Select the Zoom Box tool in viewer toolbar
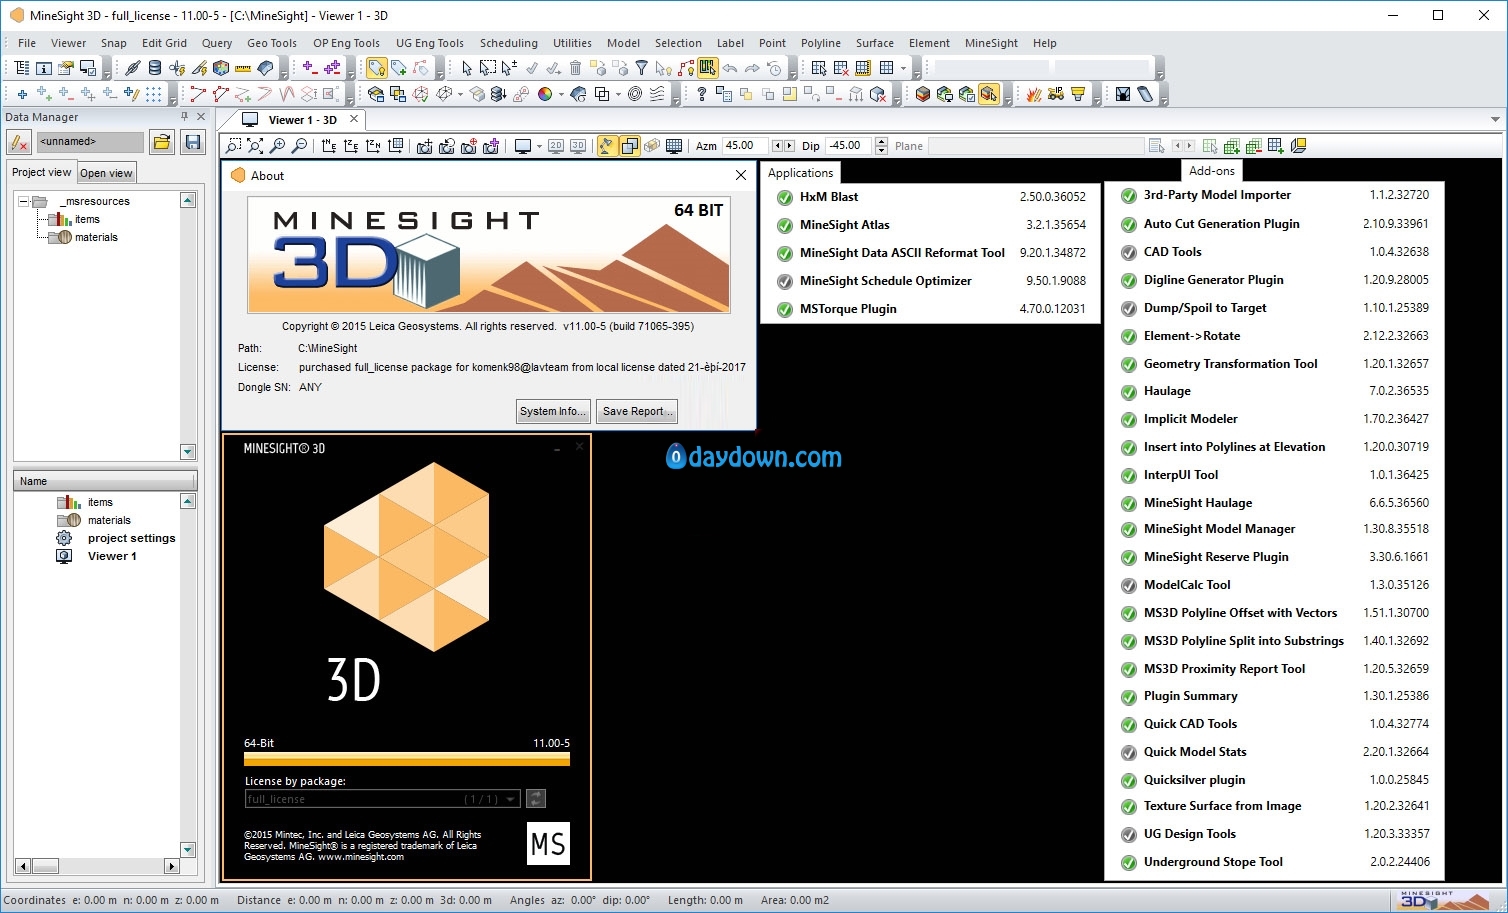This screenshot has width=1508, height=913. click(234, 146)
